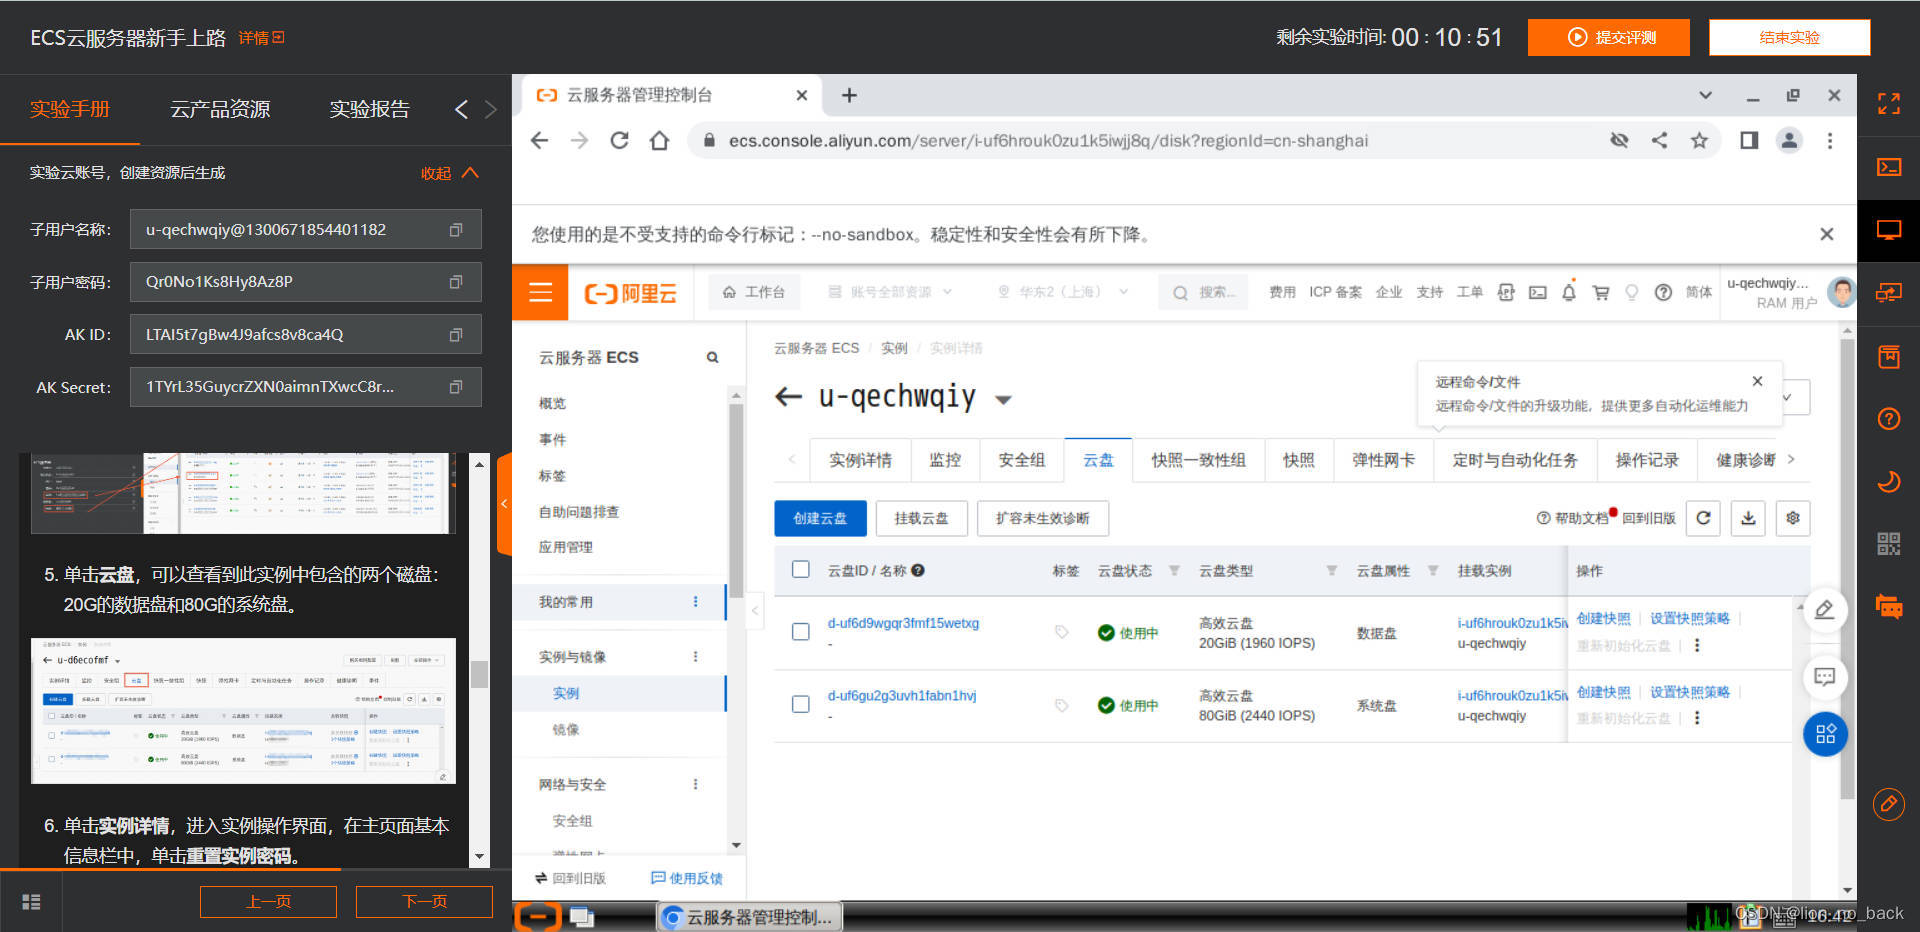Copy the AK ID value
This screenshot has height=932, width=1920.
coord(456,335)
